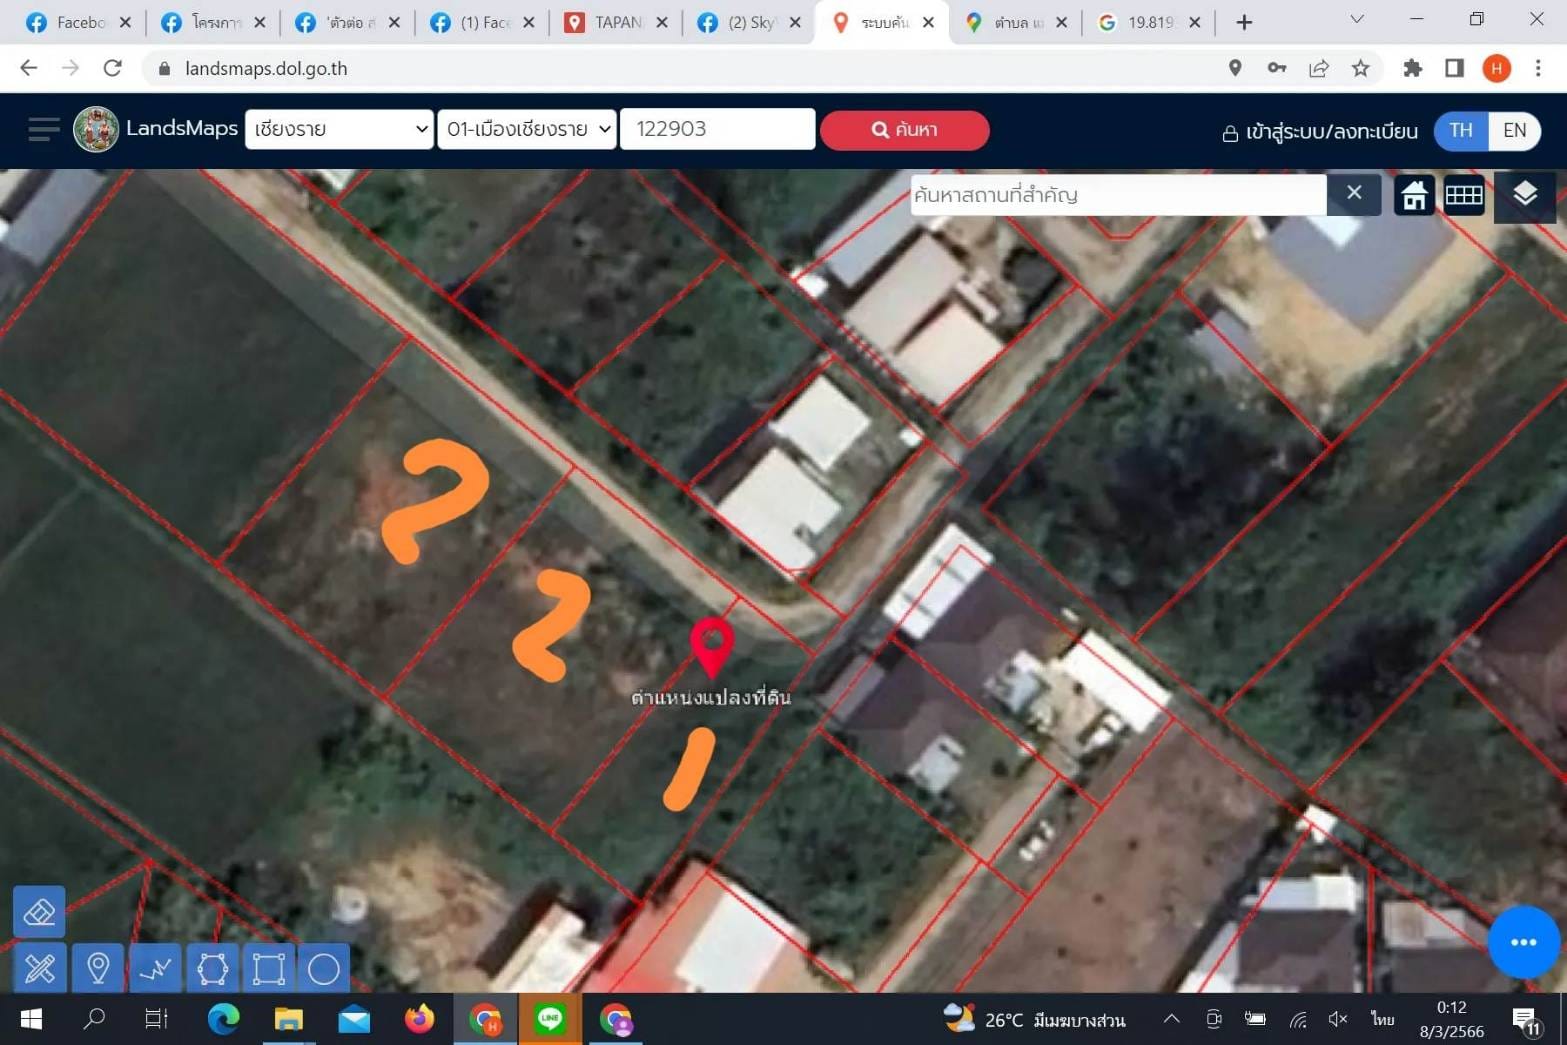Switch language to TH
1567x1045 pixels.
coord(1461,131)
